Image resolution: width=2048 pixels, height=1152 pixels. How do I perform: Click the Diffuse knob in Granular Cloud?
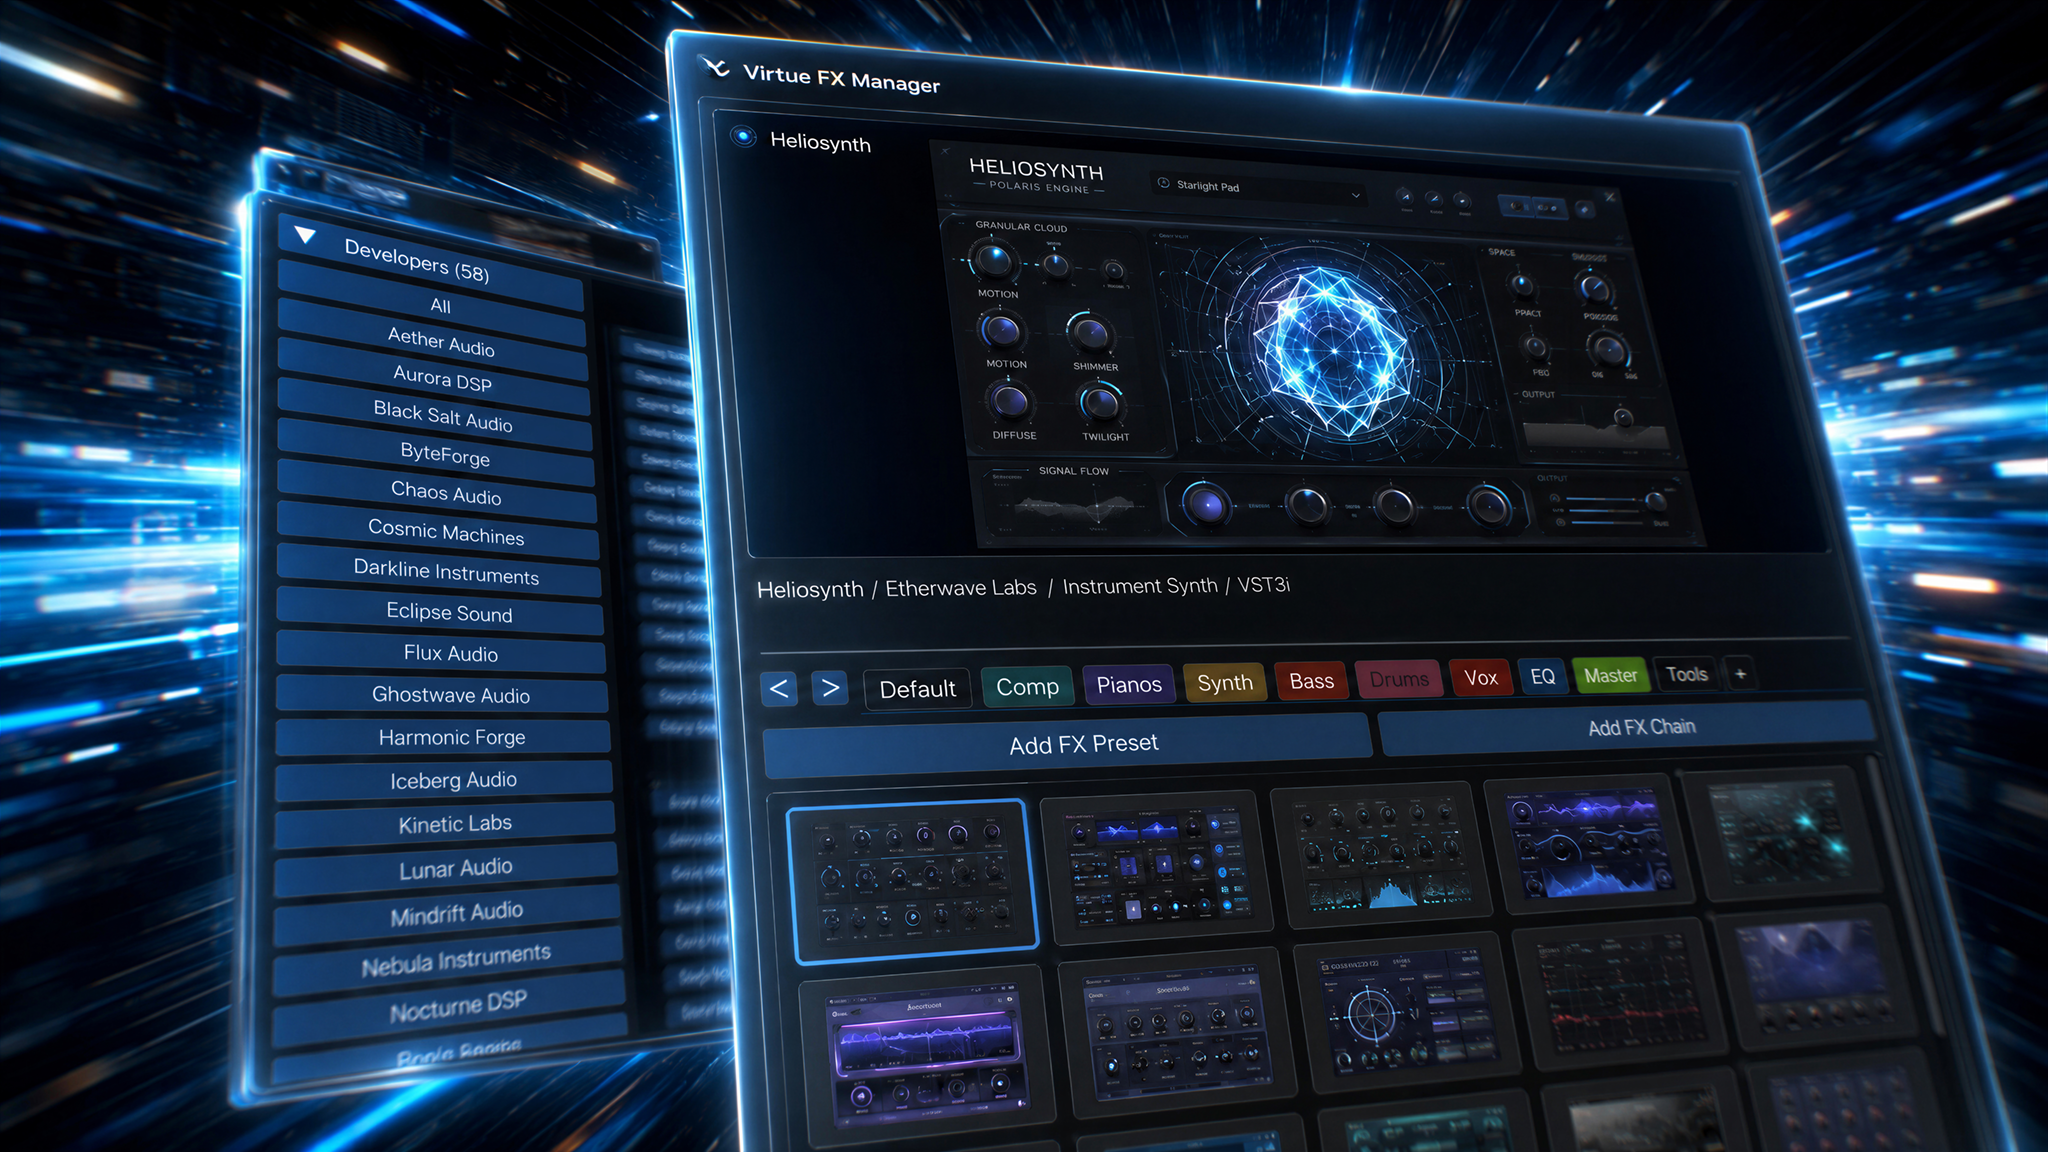click(x=1010, y=402)
